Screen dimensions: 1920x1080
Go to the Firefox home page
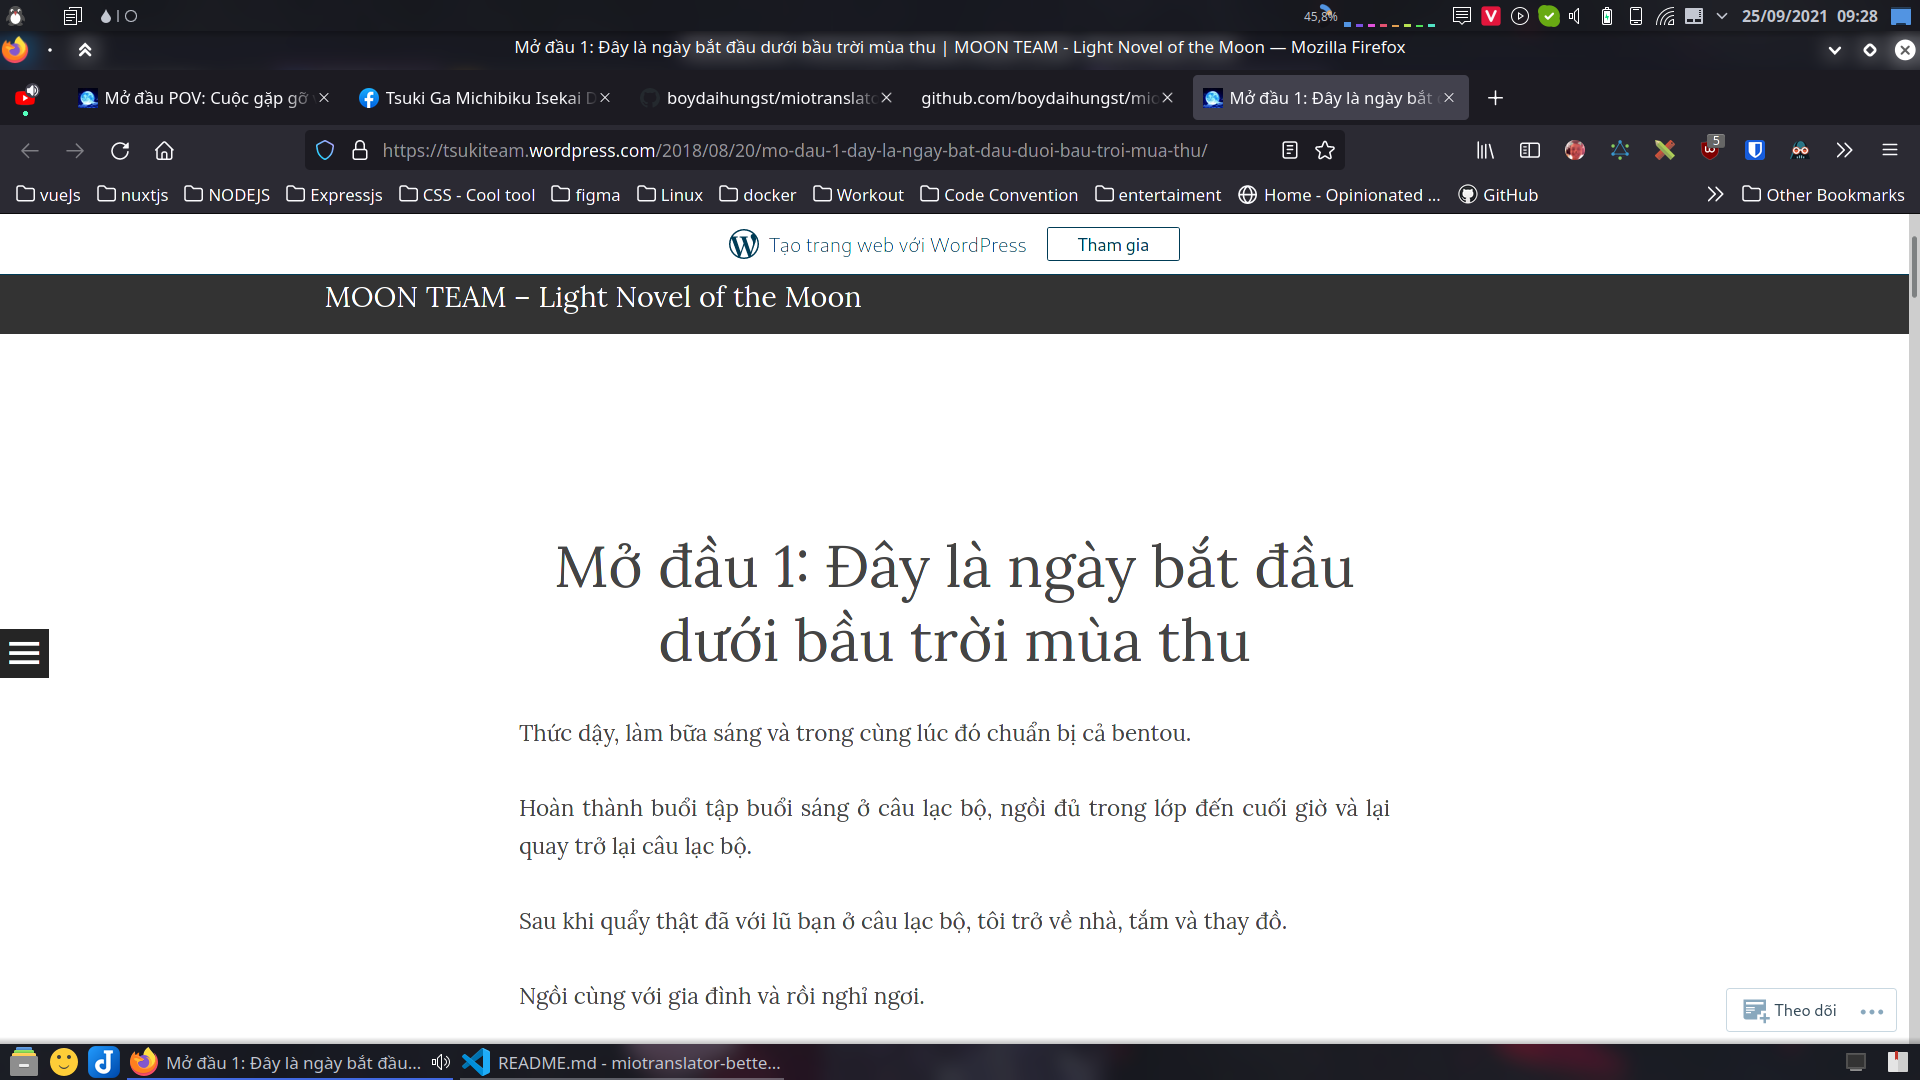[x=164, y=150]
